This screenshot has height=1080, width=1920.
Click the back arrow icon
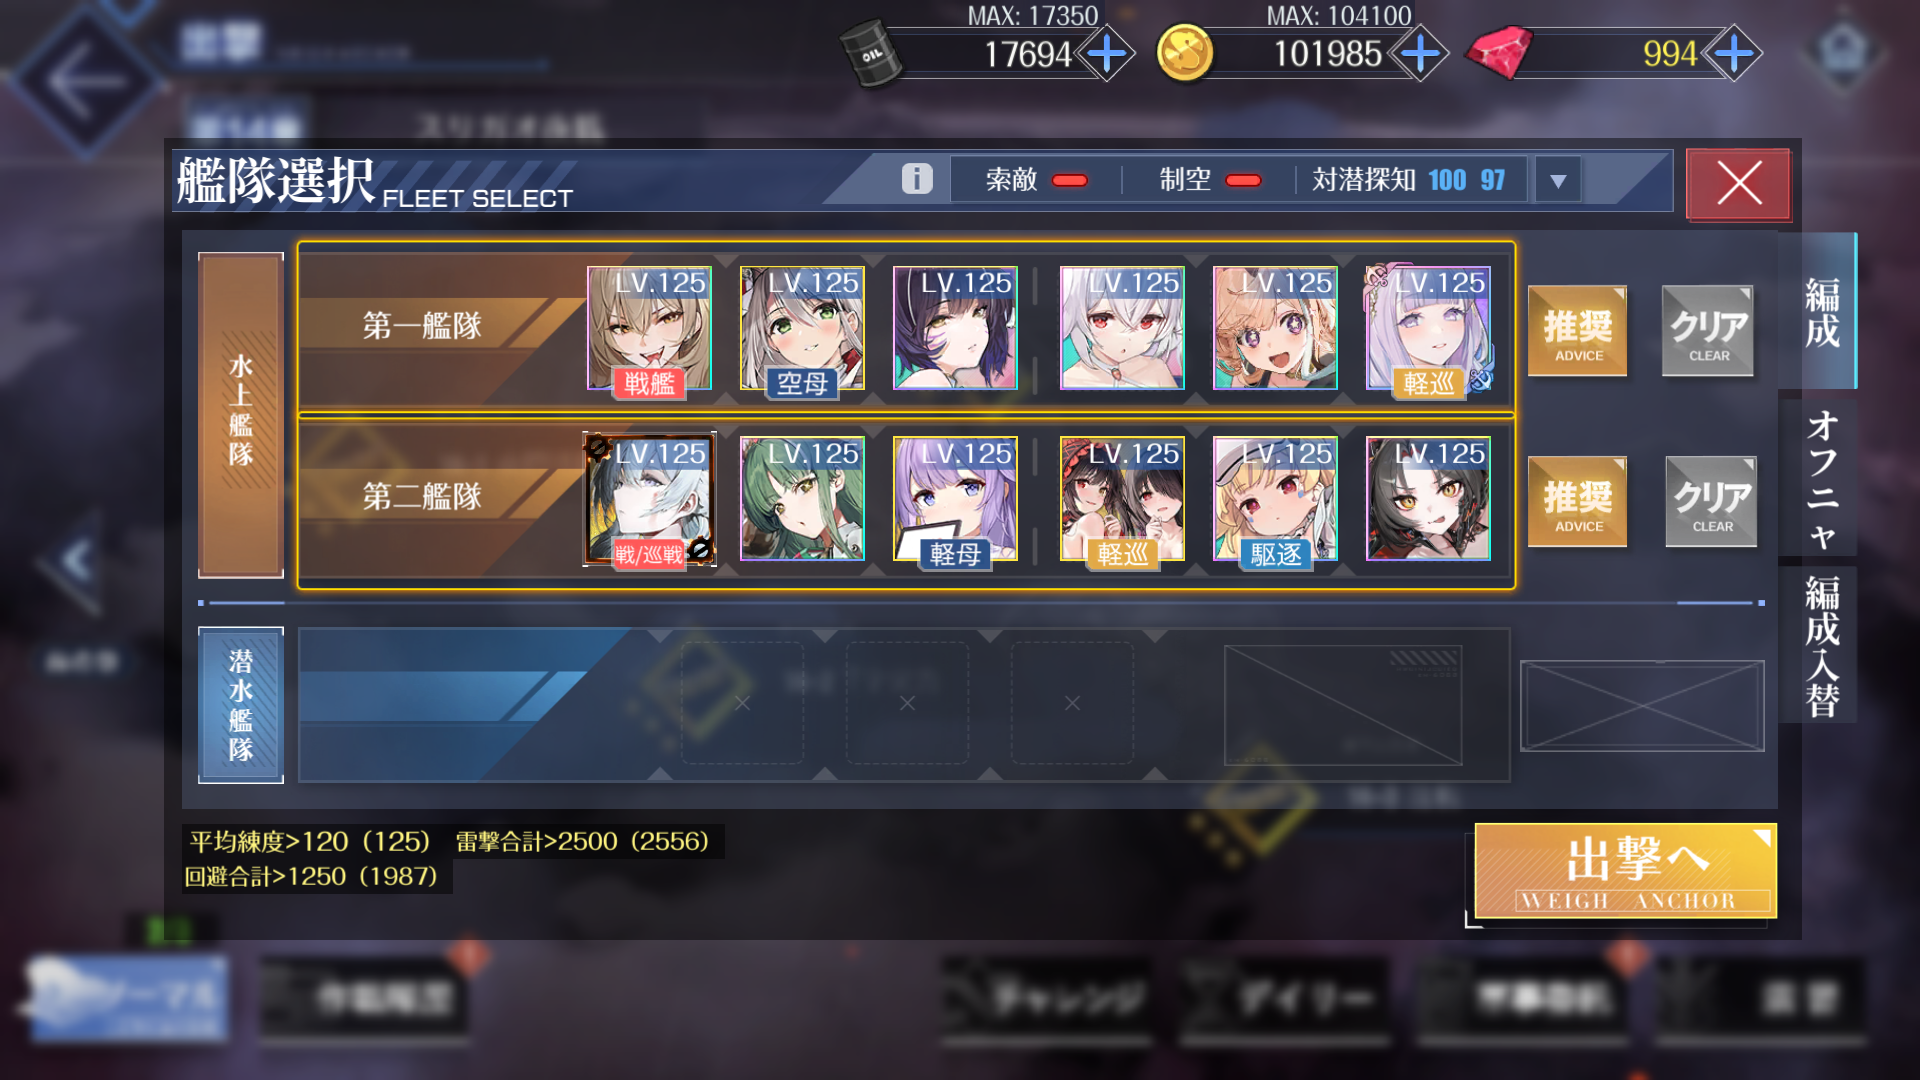(x=85, y=80)
